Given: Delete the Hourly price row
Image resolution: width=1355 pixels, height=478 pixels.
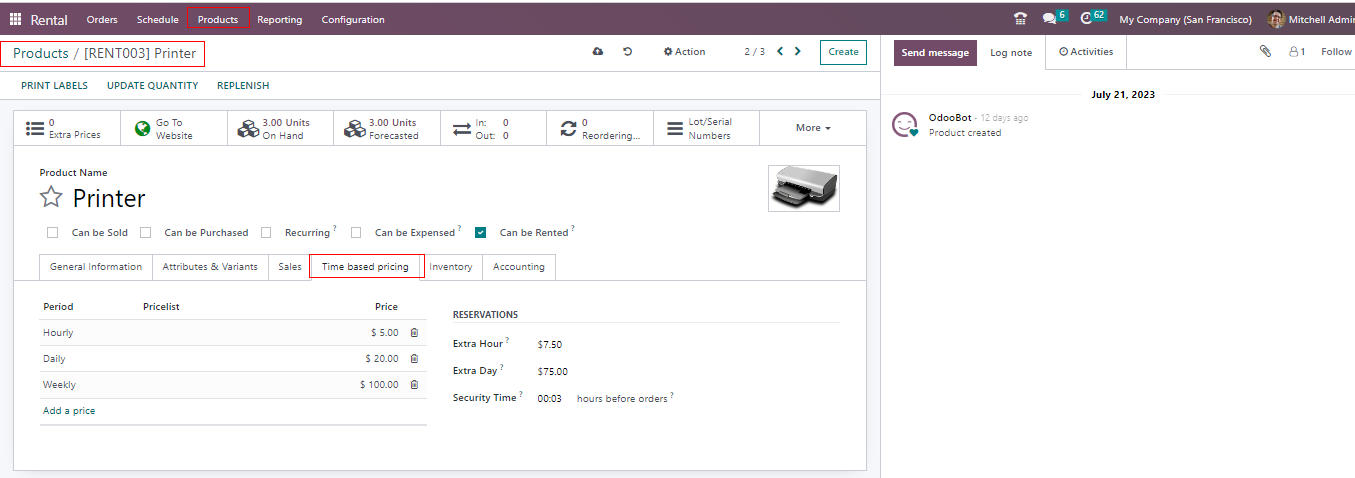Looking at the screenshot, I should click(414, 333).
